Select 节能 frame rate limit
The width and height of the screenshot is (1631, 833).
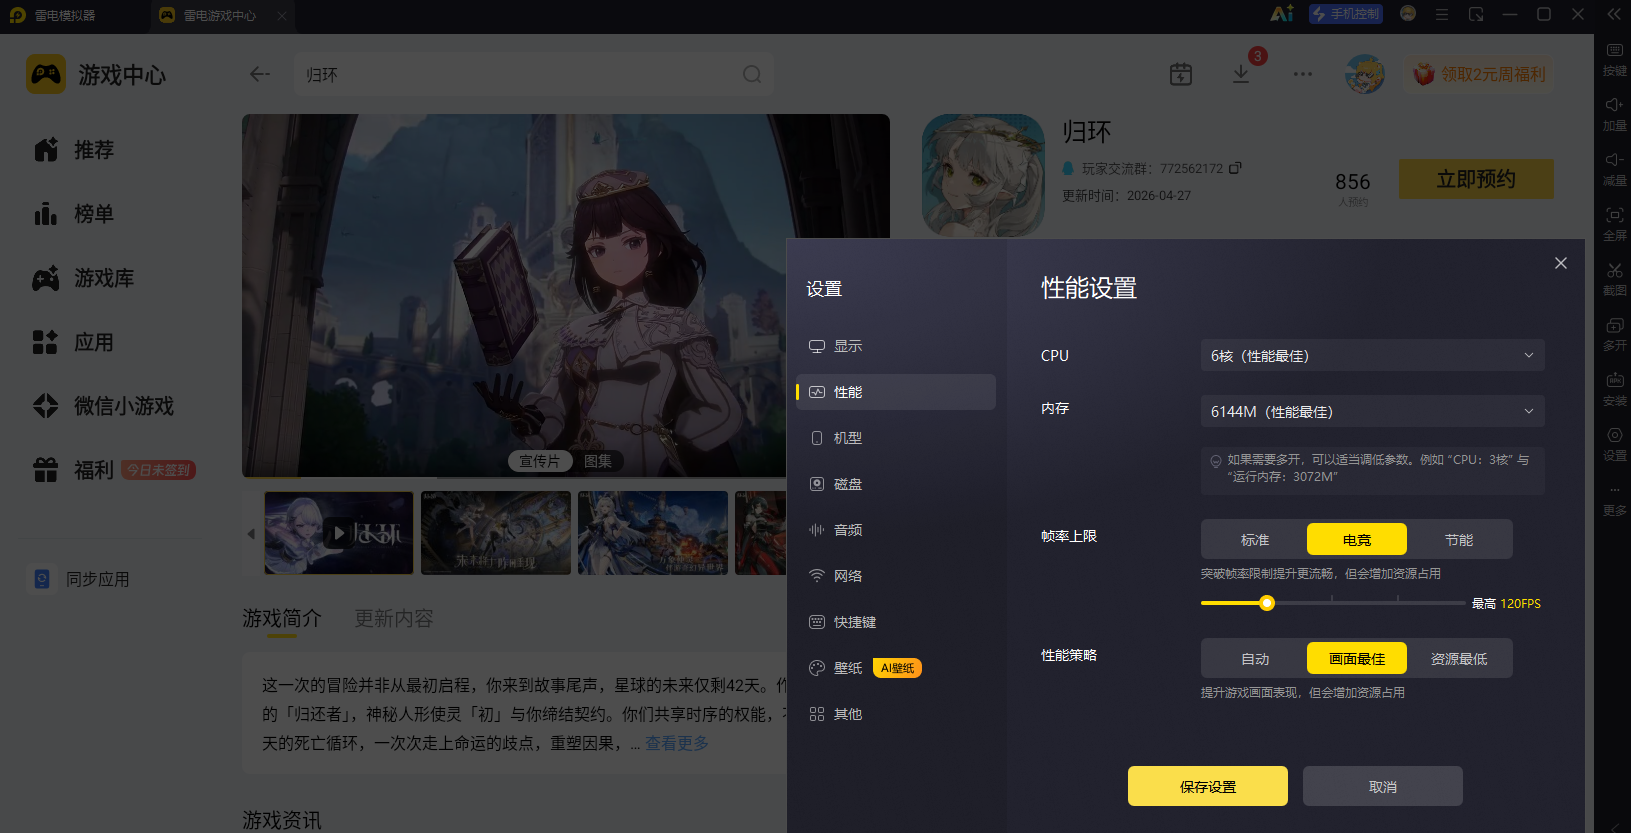pyautogui.click(x=1459, y=540)
